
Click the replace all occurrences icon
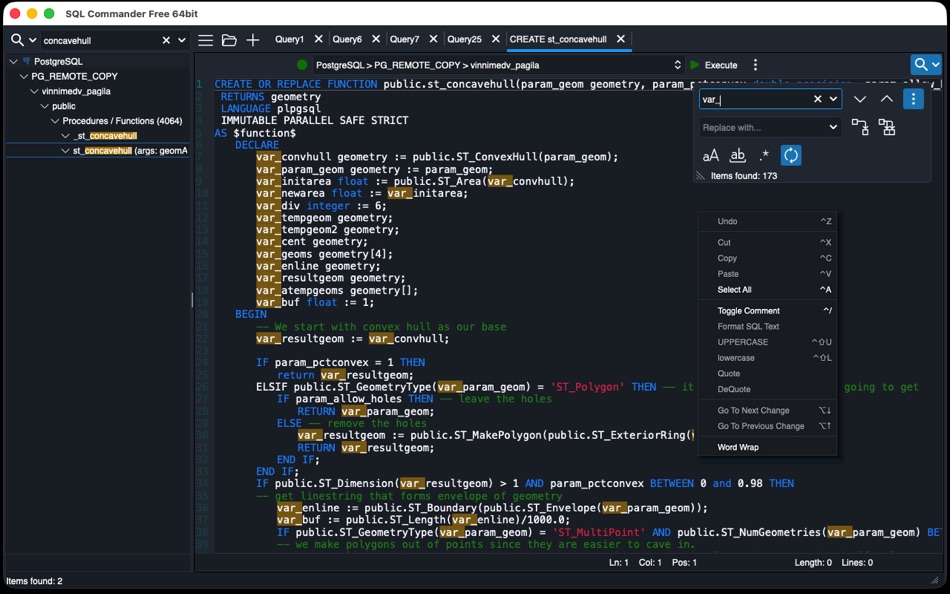(x=887, y=127)
